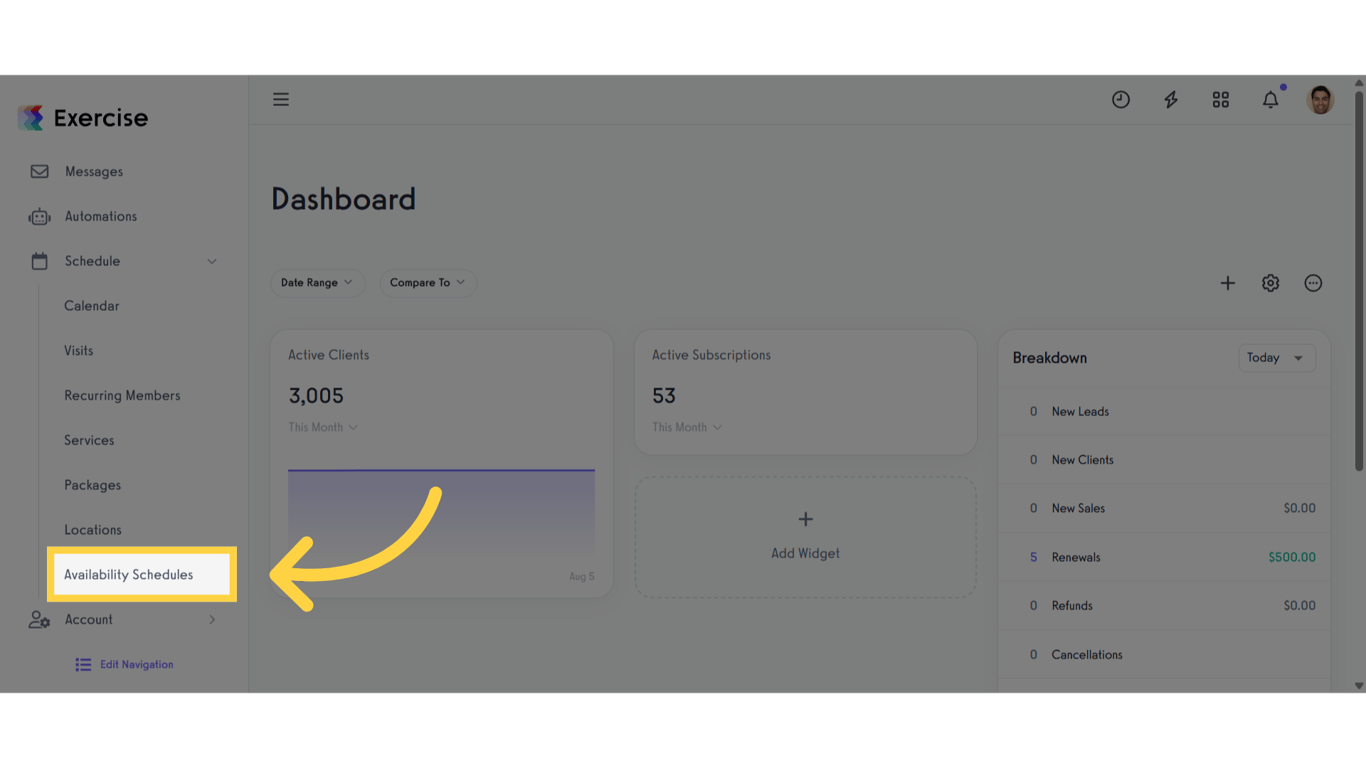Open the apps grid icon
Image resolution: width=1366 pixels, height=768 pixels.
(1221, 99)
